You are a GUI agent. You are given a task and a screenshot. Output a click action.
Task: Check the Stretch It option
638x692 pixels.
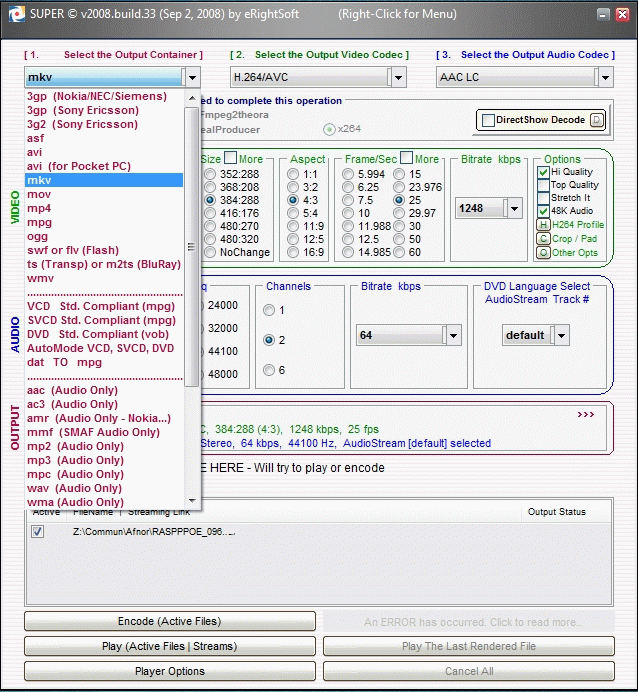pyautogui.click(x=543, y=198)
